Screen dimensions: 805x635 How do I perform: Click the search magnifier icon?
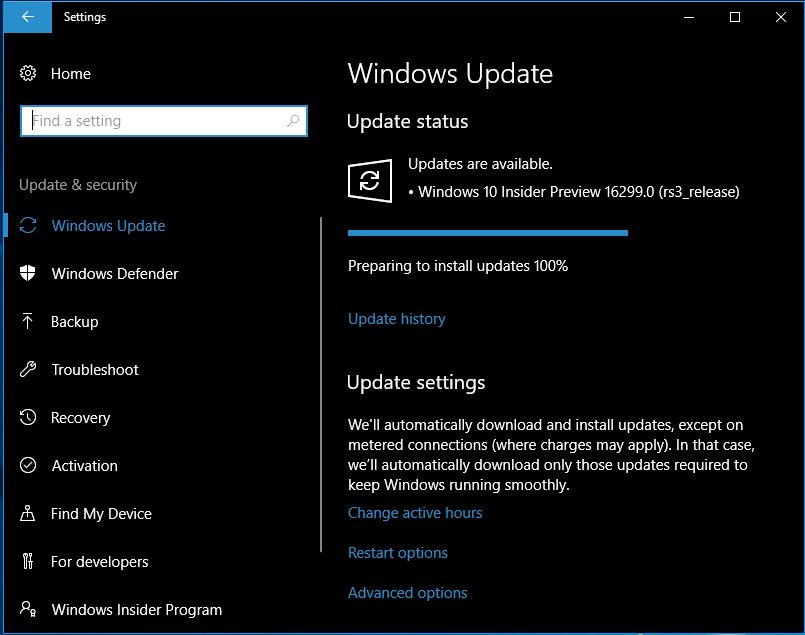point(293,121)
